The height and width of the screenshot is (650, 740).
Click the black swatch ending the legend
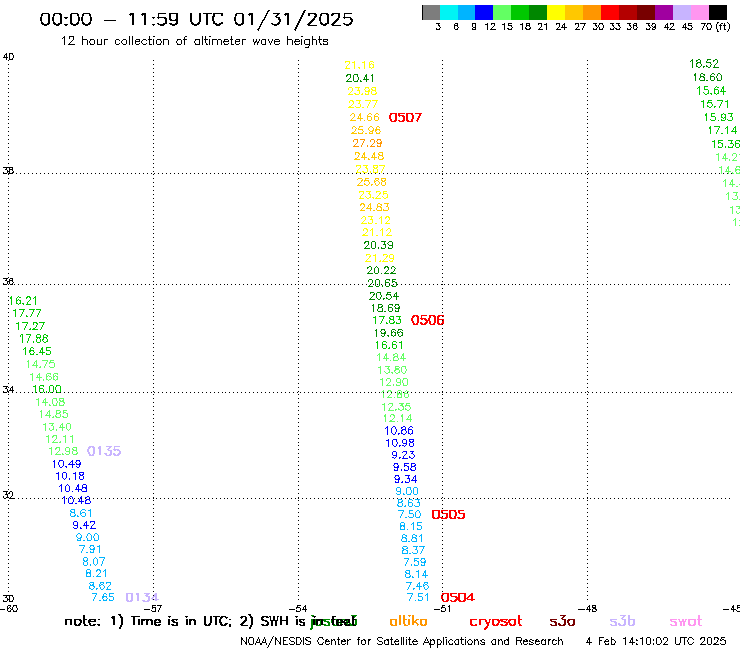pyautogui.click(x=717, y=13)
